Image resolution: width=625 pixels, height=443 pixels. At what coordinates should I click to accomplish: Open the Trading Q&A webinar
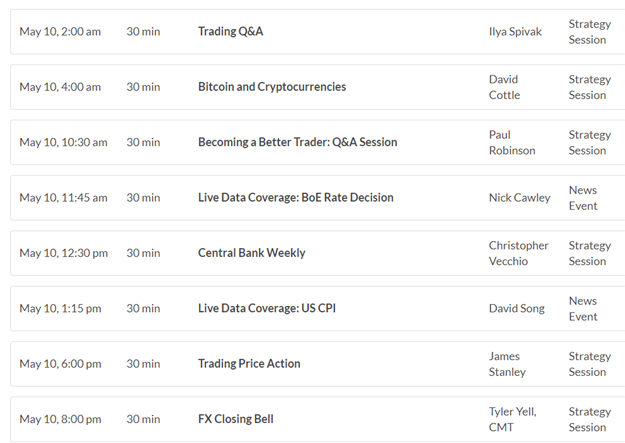click(x=230, y=32)
